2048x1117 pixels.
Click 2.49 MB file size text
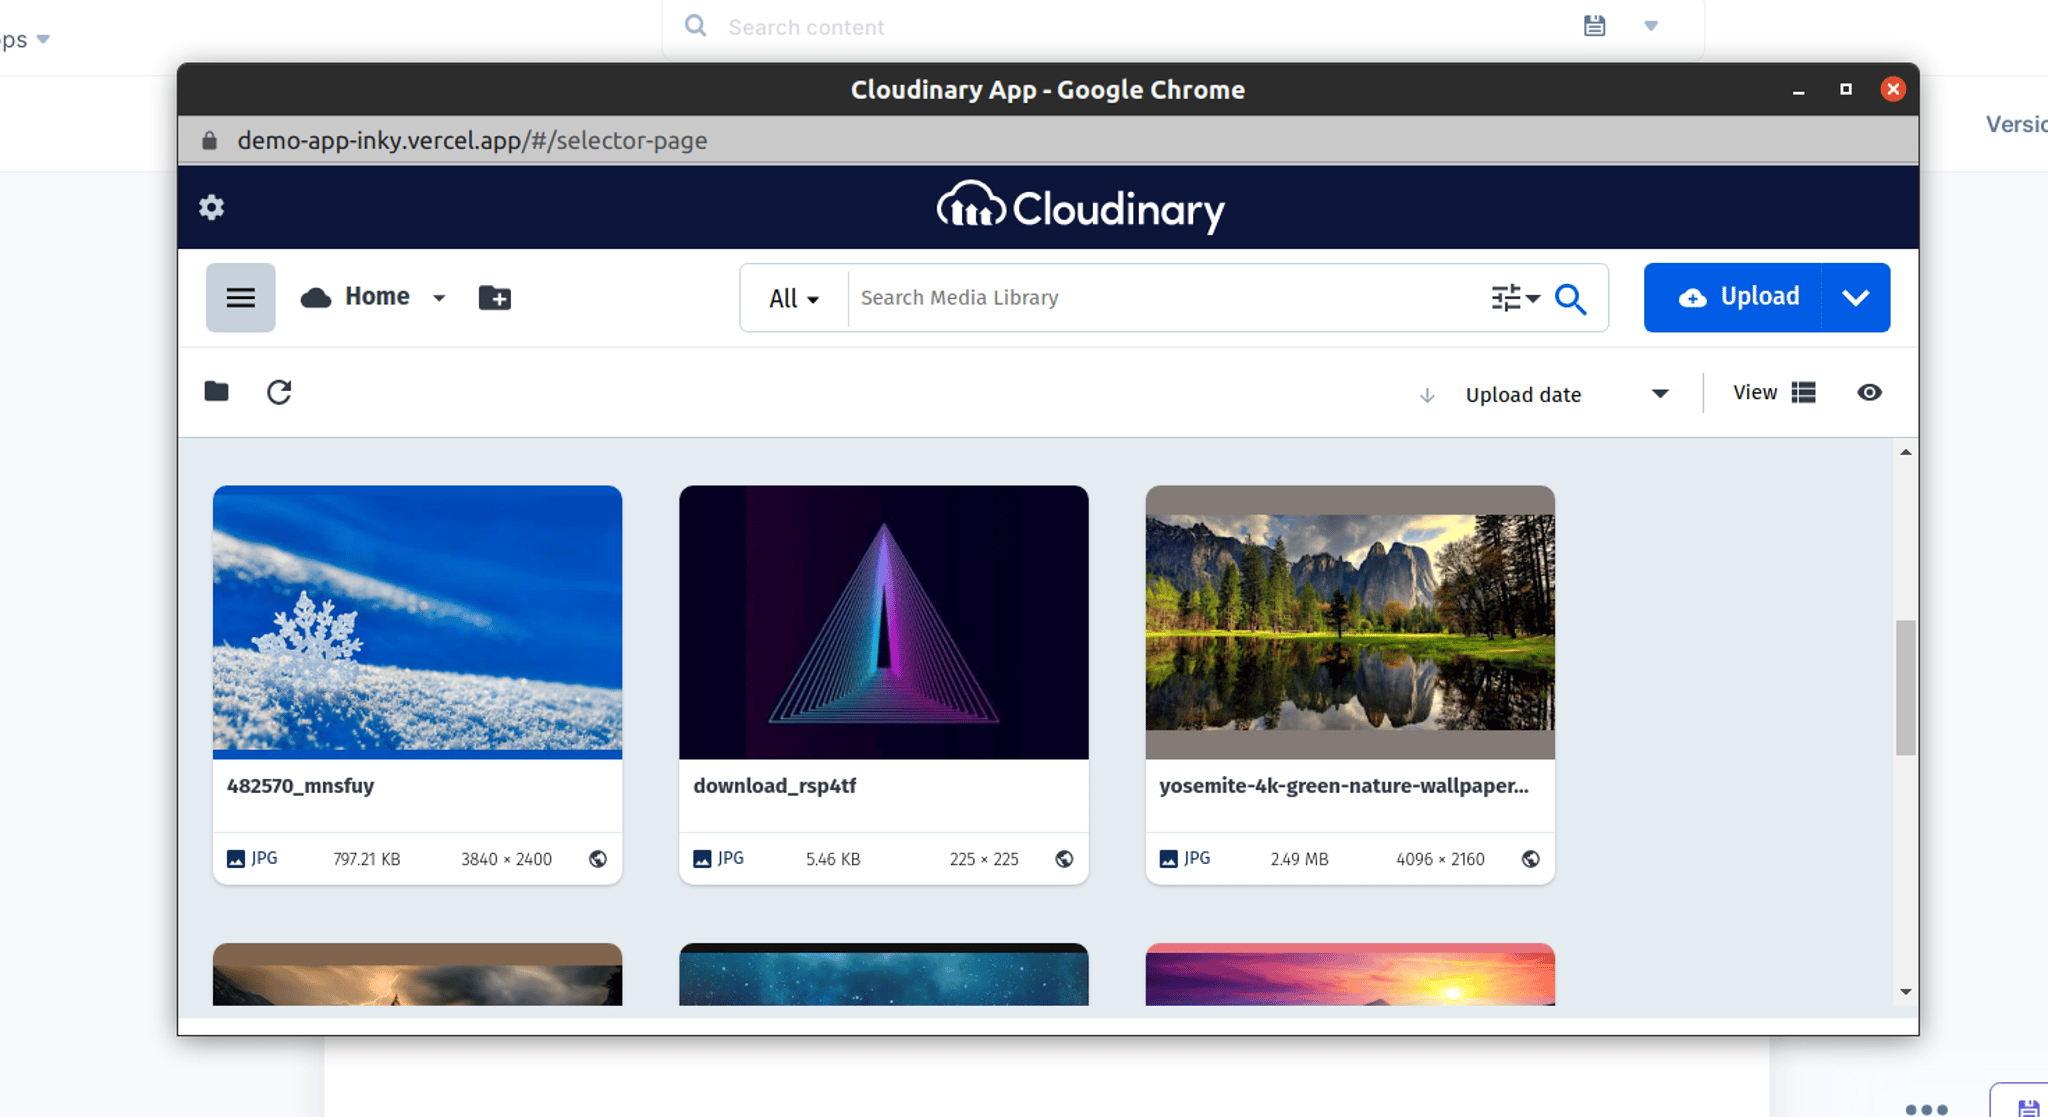1299,859
